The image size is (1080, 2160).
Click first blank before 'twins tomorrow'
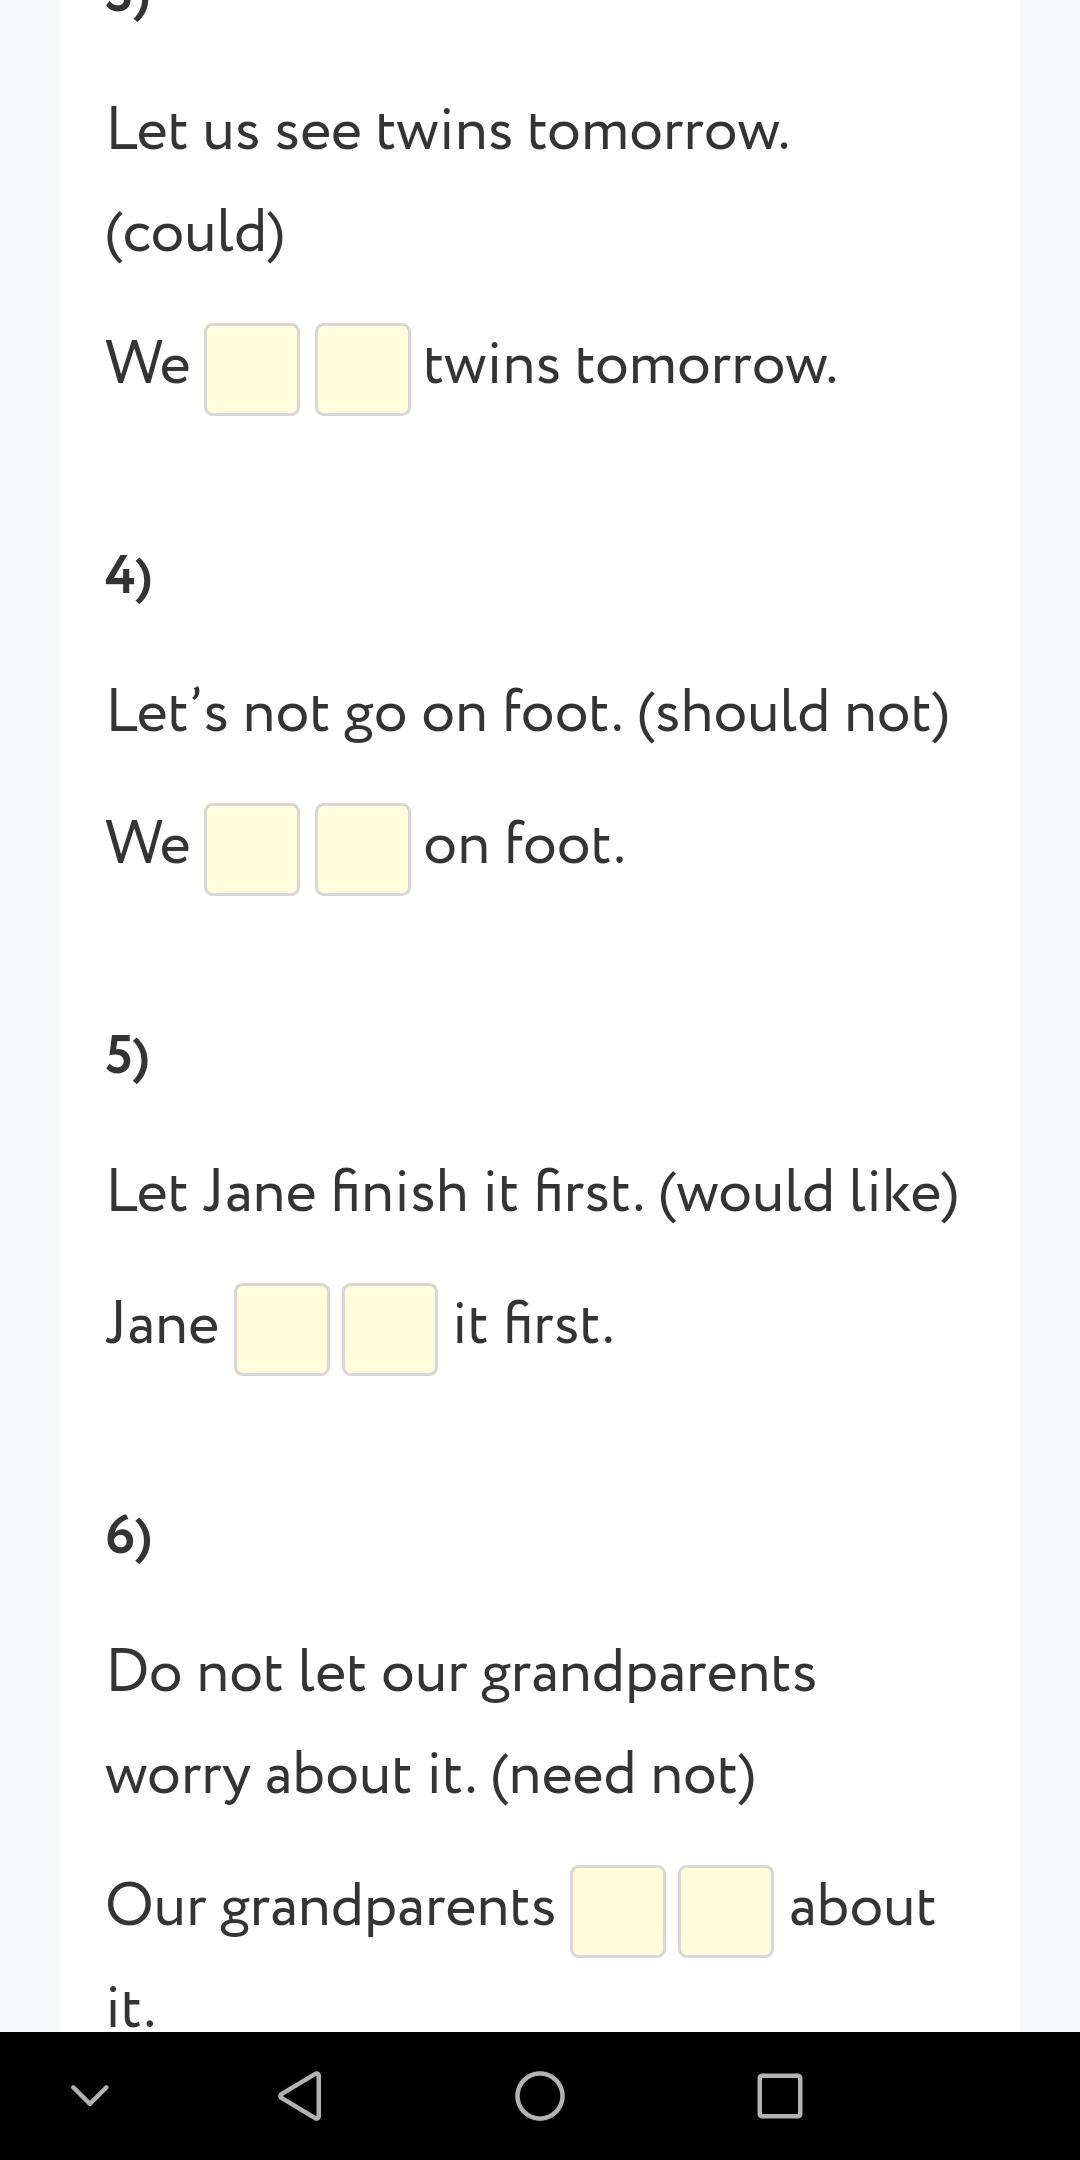[252, 369]
